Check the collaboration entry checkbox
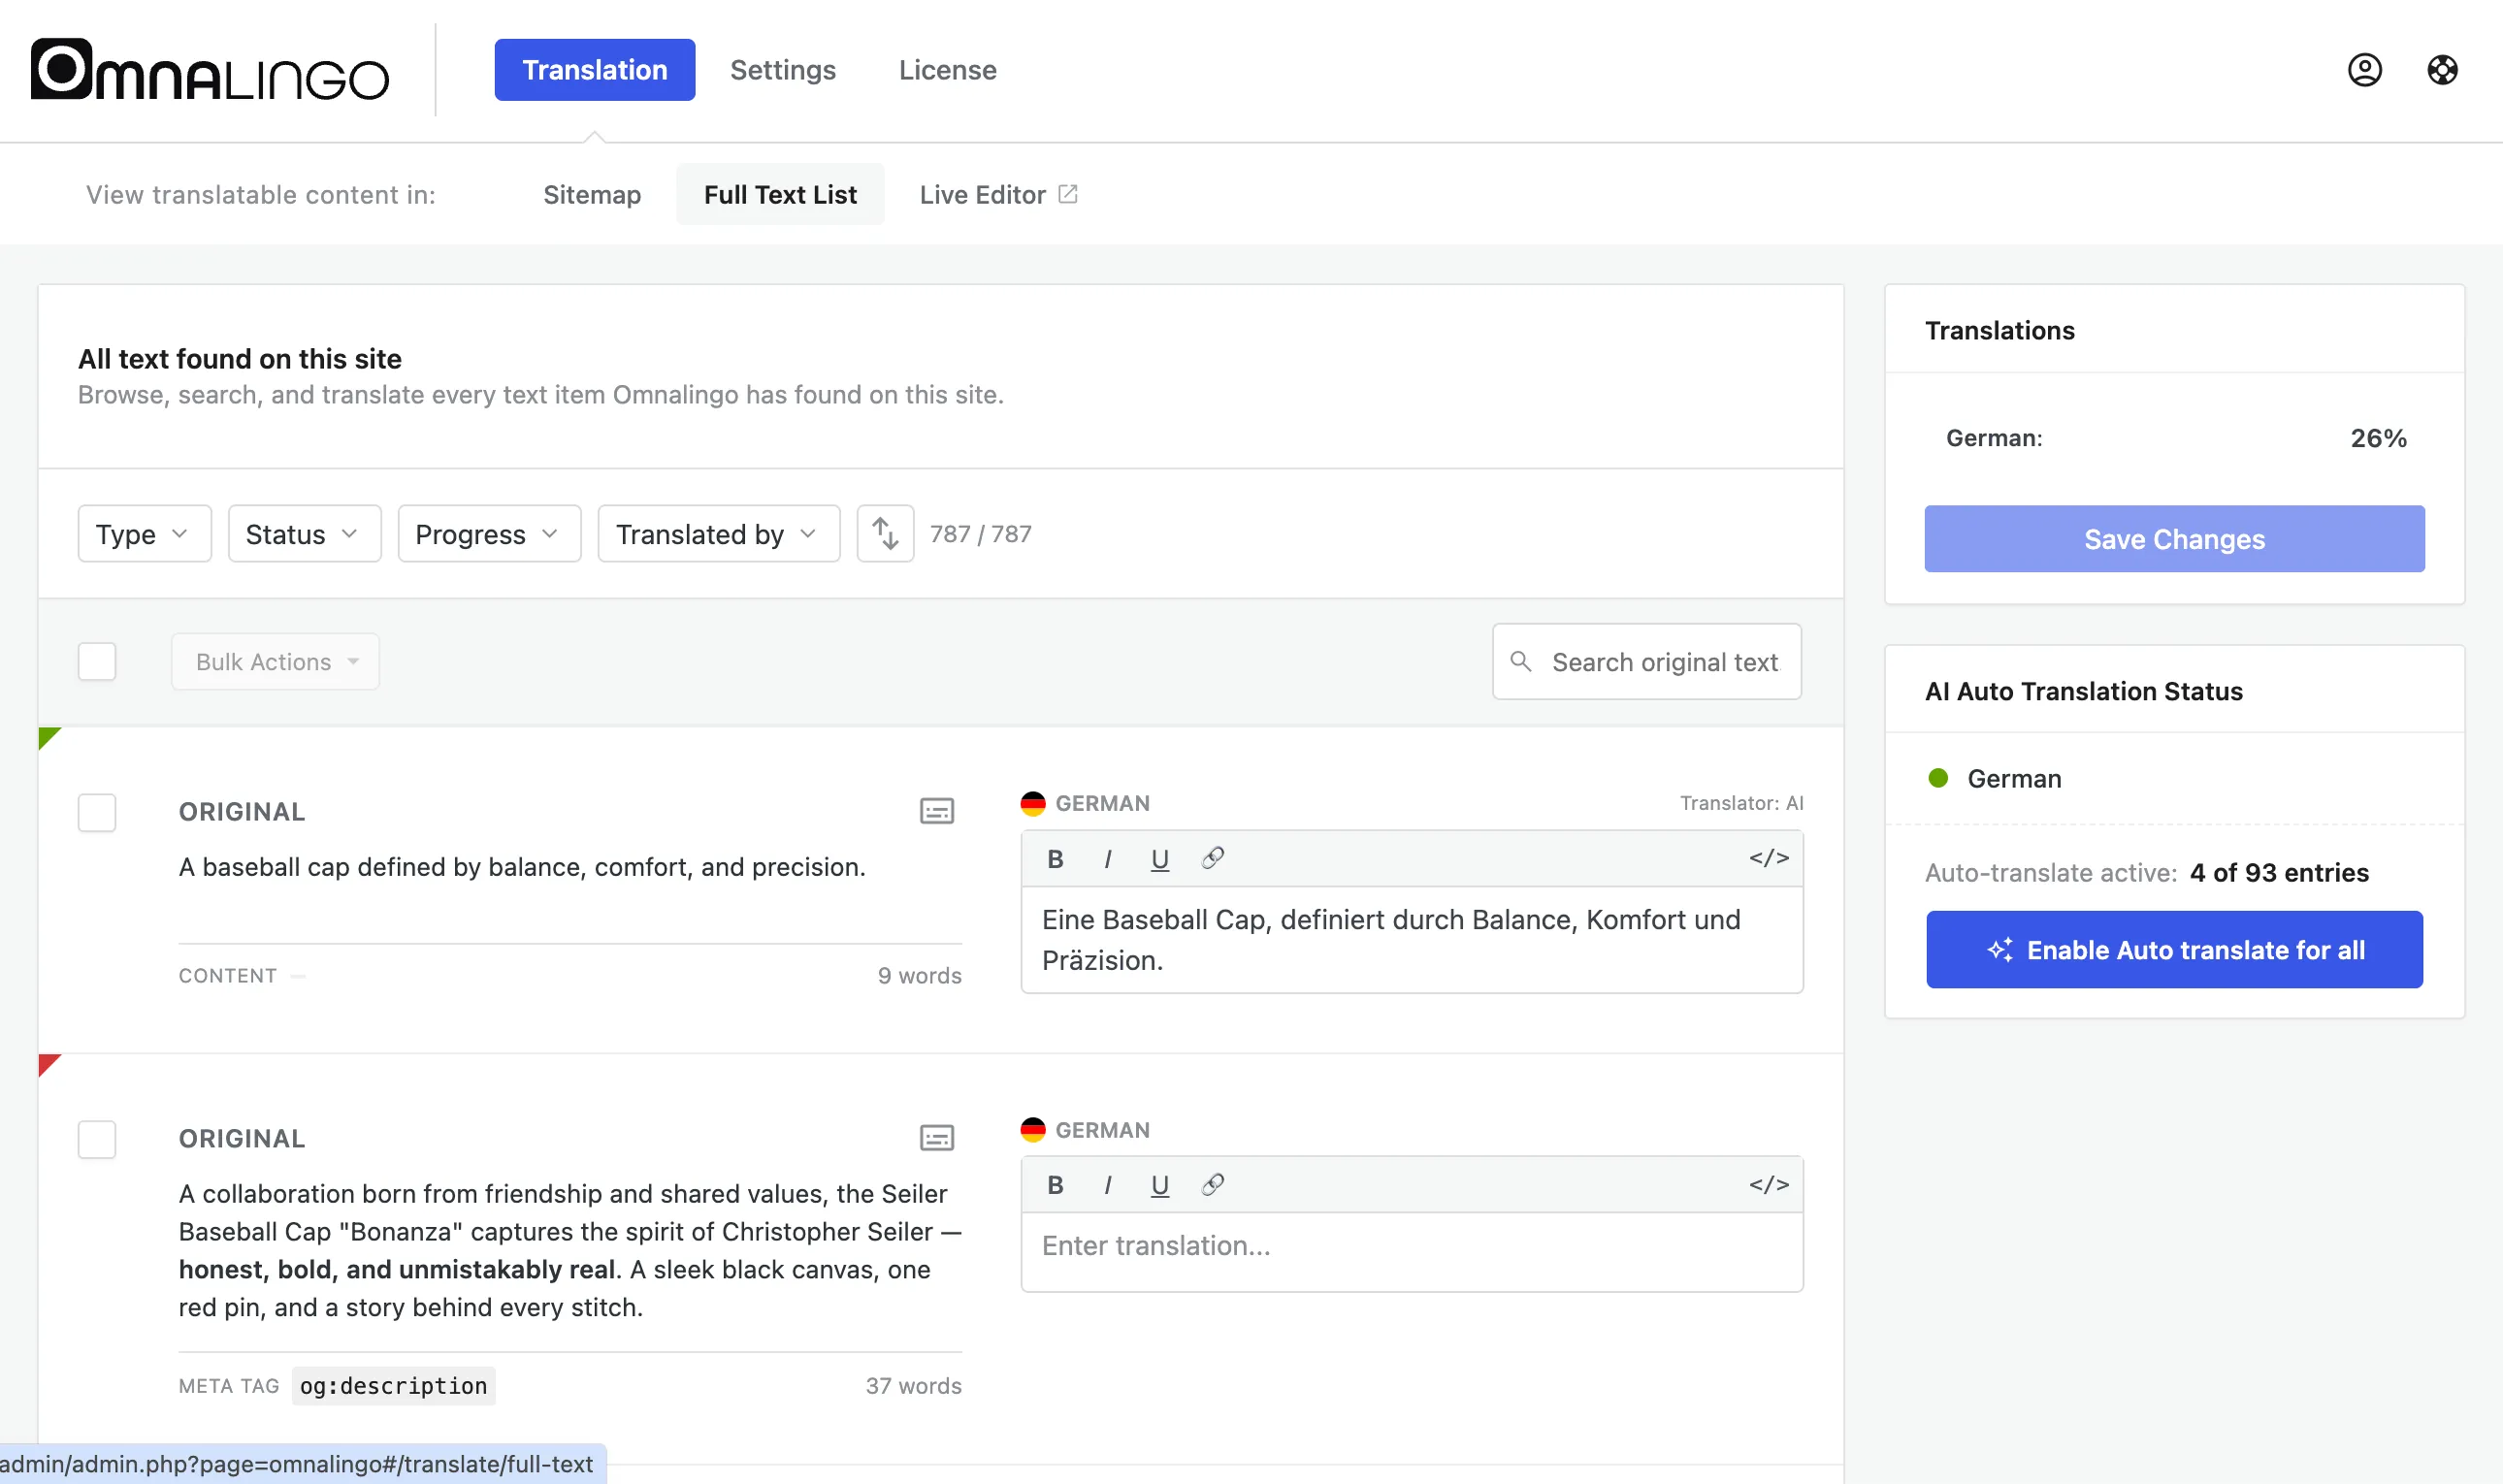Screen dimensions: 2503x1484 click(97, 1139)
